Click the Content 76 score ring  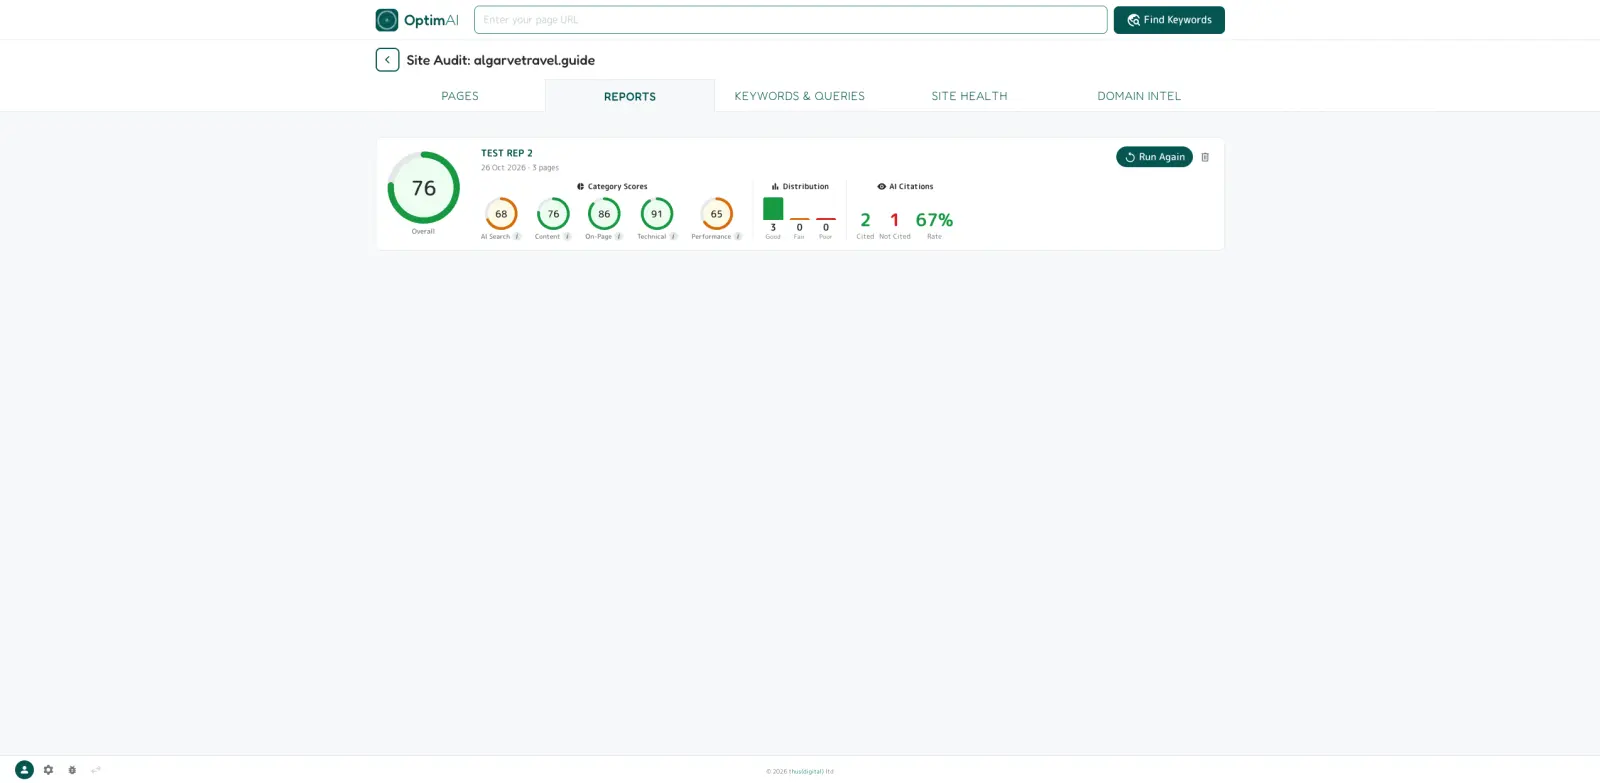[x=553, y=214]
